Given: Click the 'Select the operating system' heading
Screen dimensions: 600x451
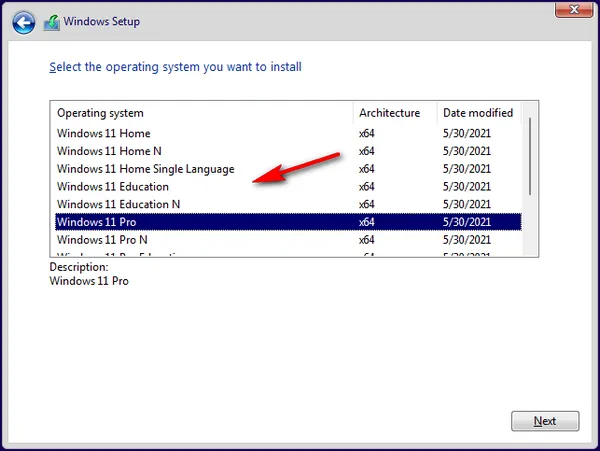Looking at the screenshot, I should tap(175, 67).
